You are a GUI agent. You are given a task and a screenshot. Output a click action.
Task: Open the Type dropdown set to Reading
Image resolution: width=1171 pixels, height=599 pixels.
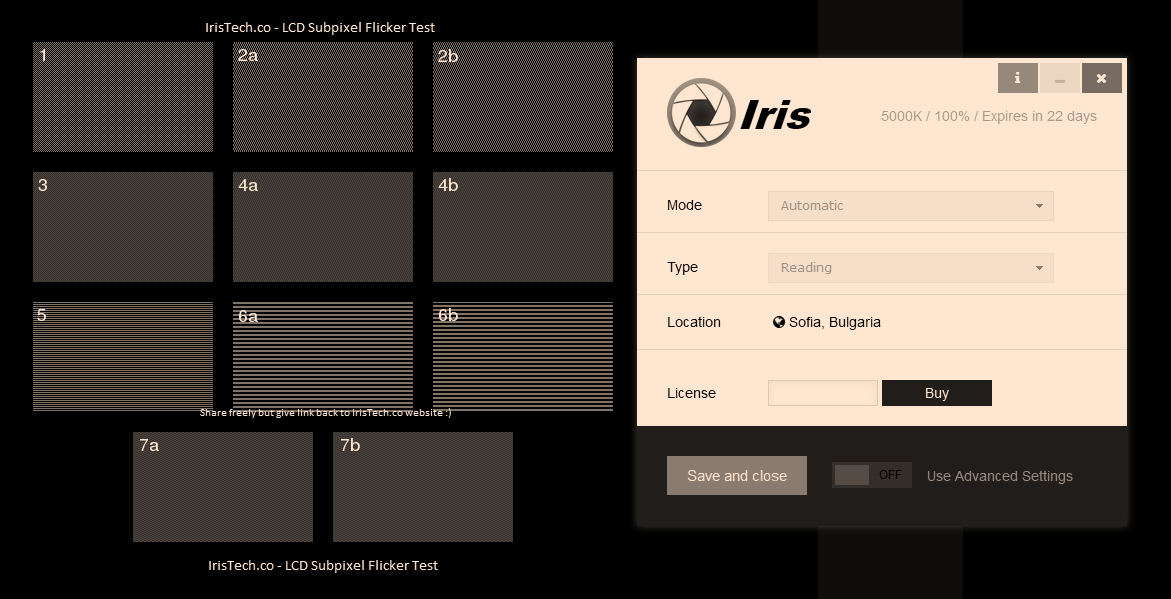coord(910,267)
